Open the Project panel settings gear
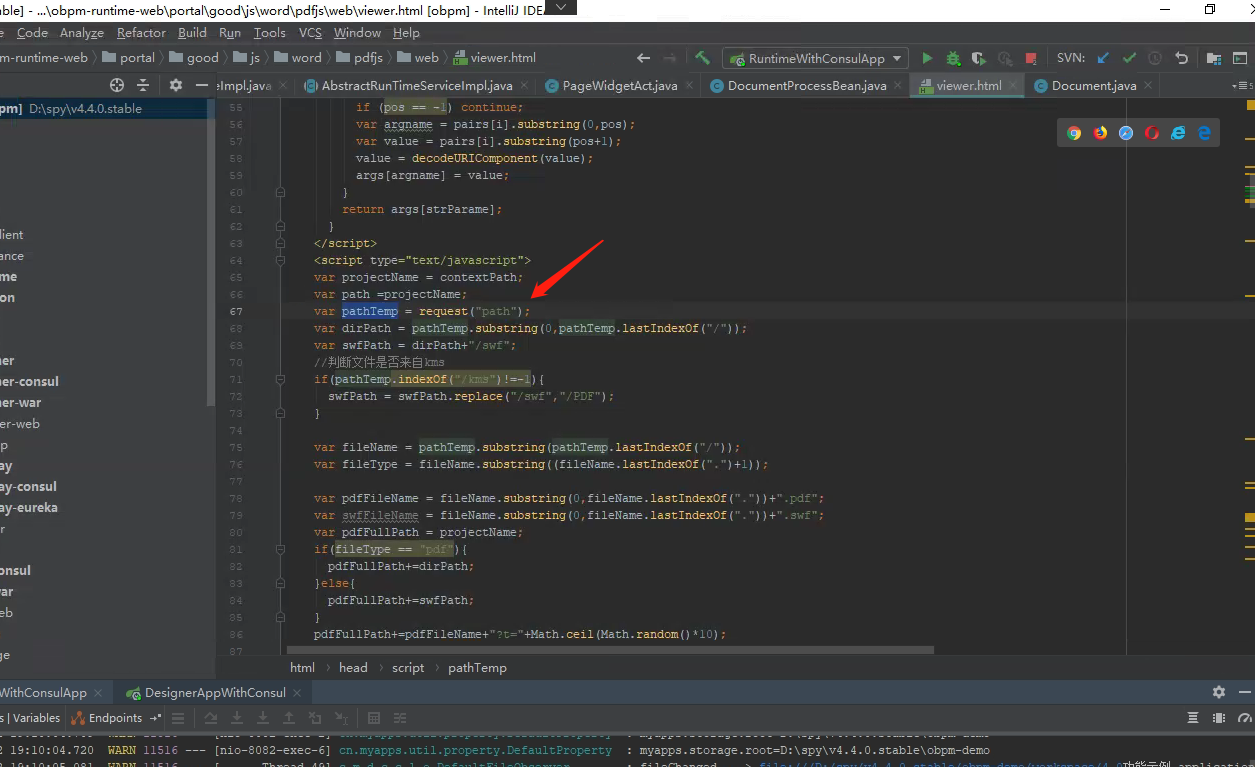This screenshot has width=1255, height=767. click(176, 85)
